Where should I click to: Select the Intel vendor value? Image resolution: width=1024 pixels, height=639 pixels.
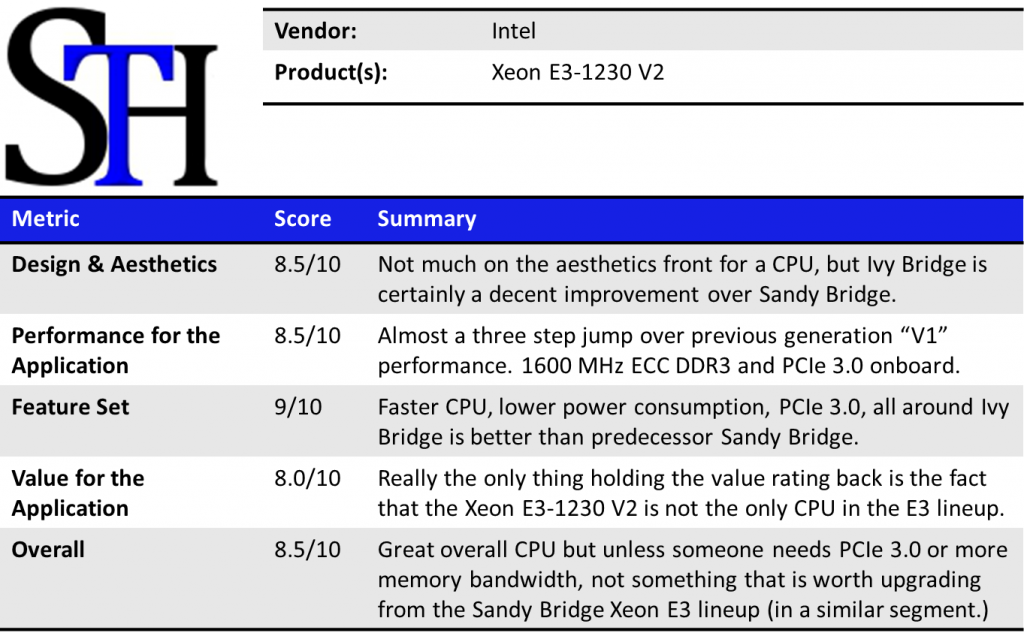coord(514,32)
